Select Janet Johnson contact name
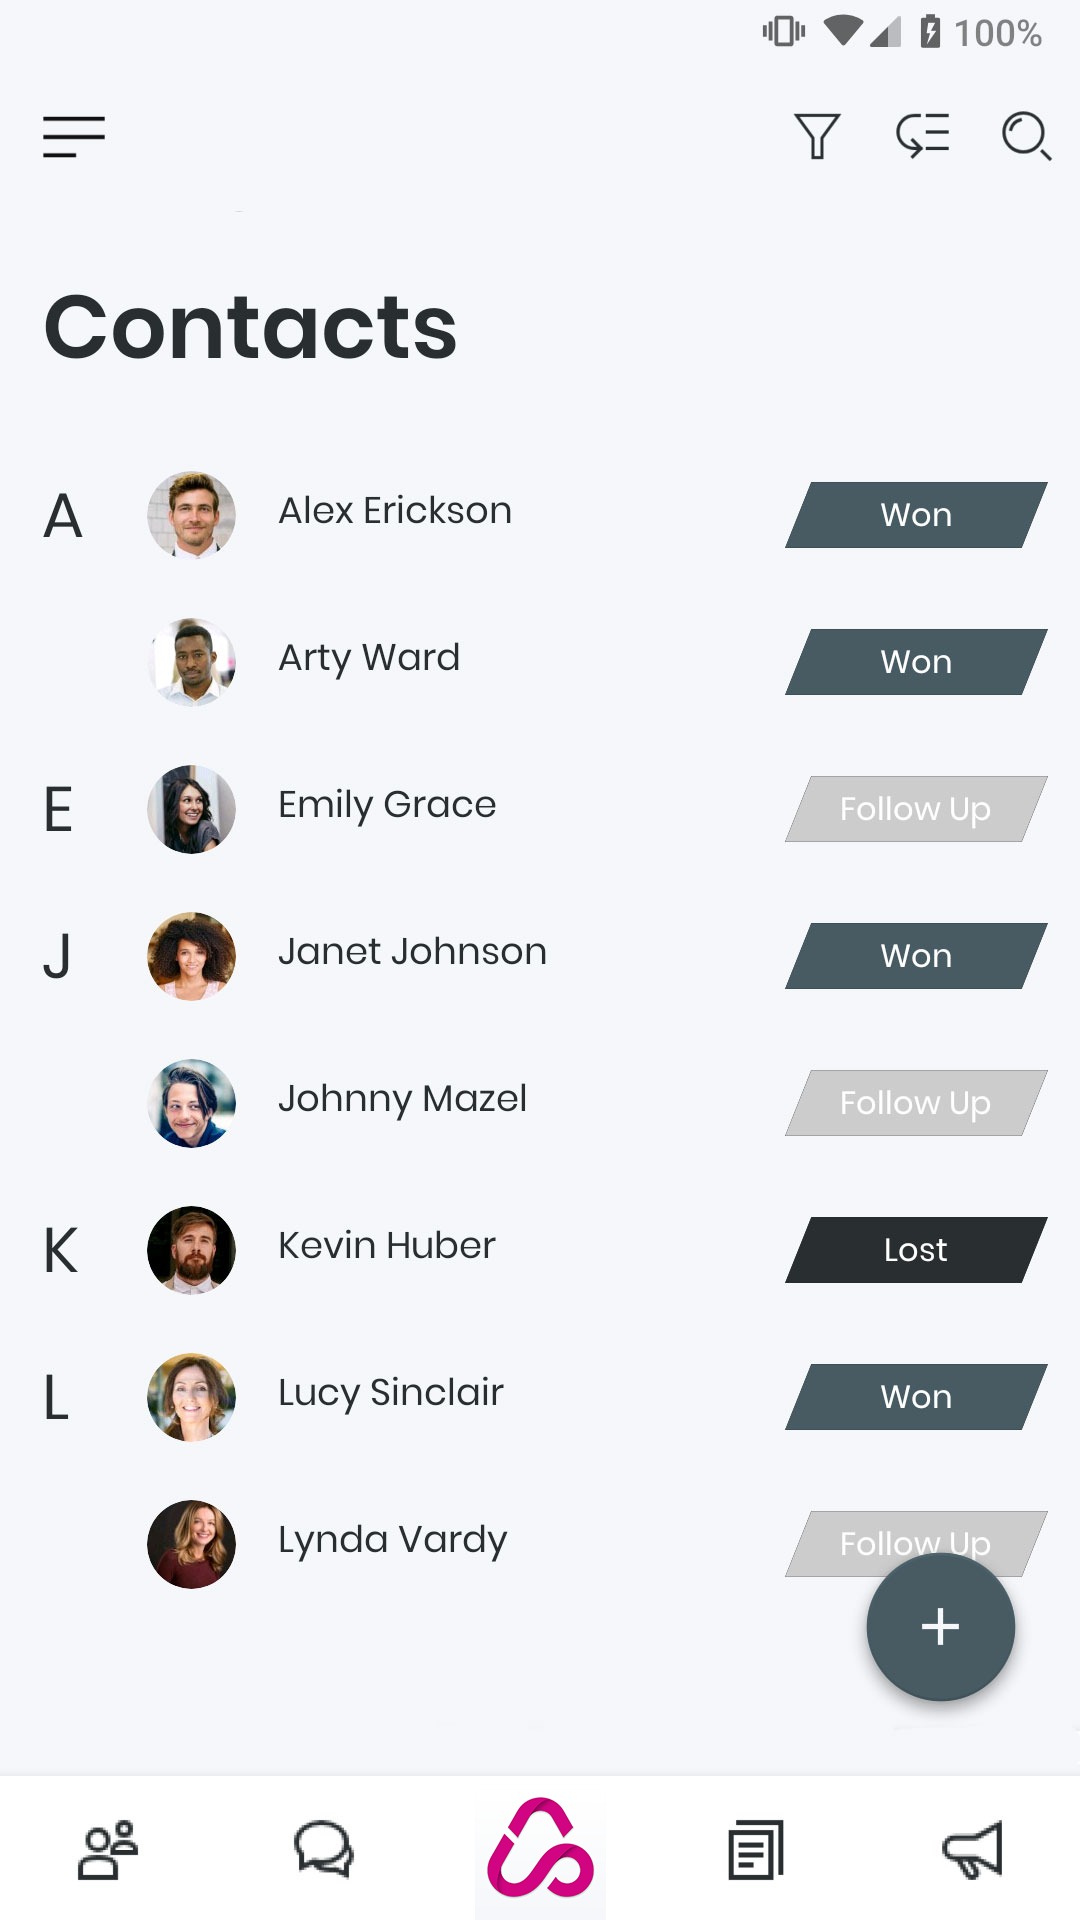Image resolution: width=1080 pixels, height=1920 pixels. pyautogui.click(x=412, y=952)
